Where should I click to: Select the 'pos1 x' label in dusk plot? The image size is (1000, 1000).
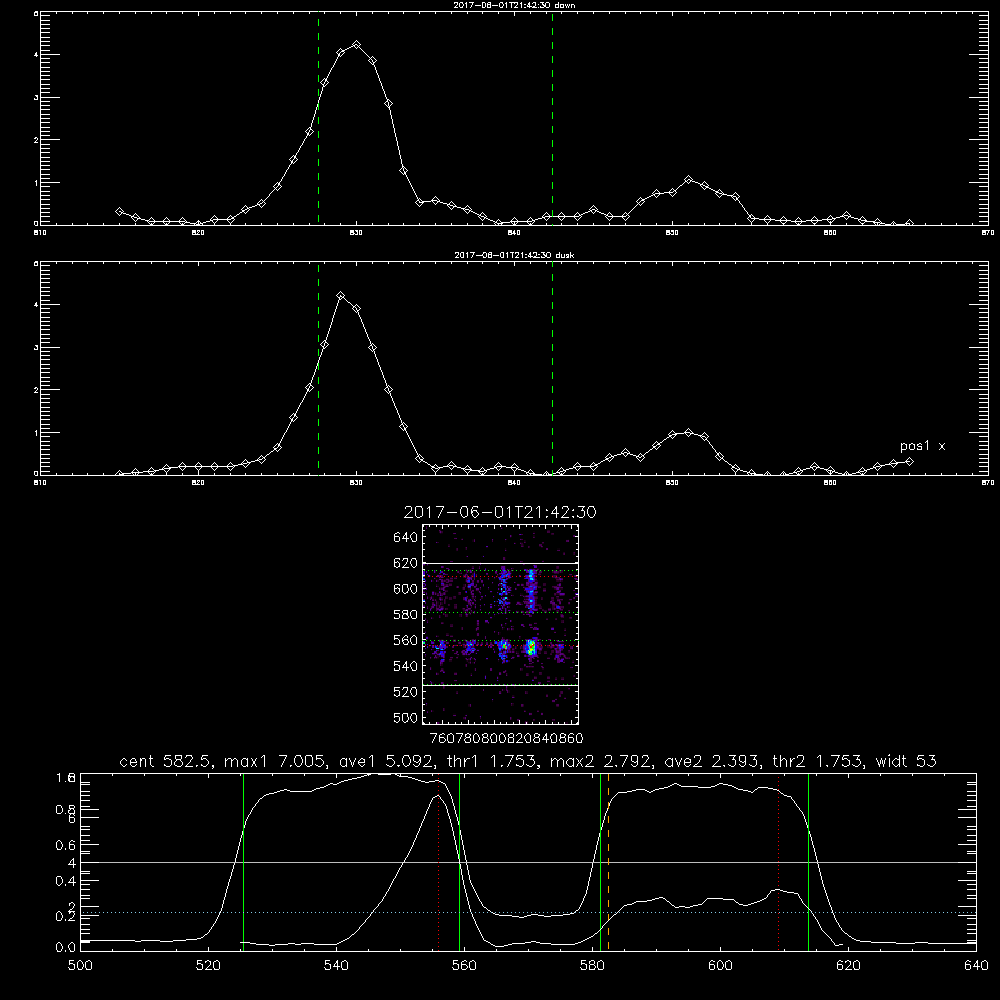pyautogui.click(x=922, y=446)
